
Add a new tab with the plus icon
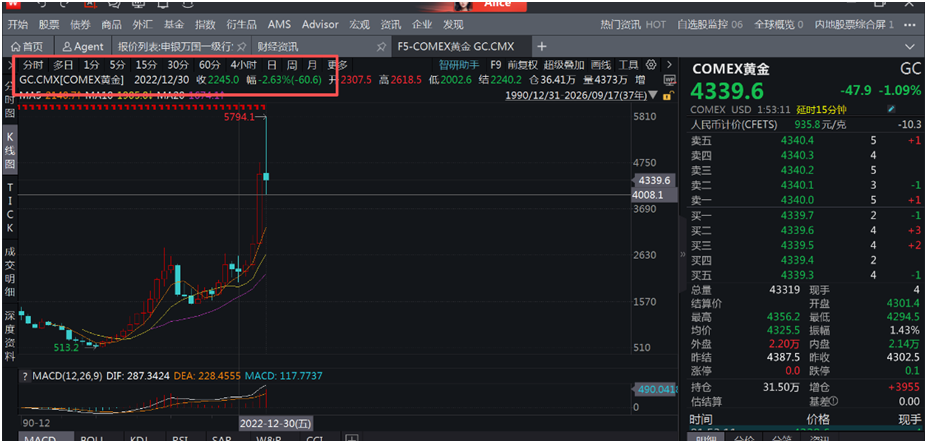coord(541,46)
